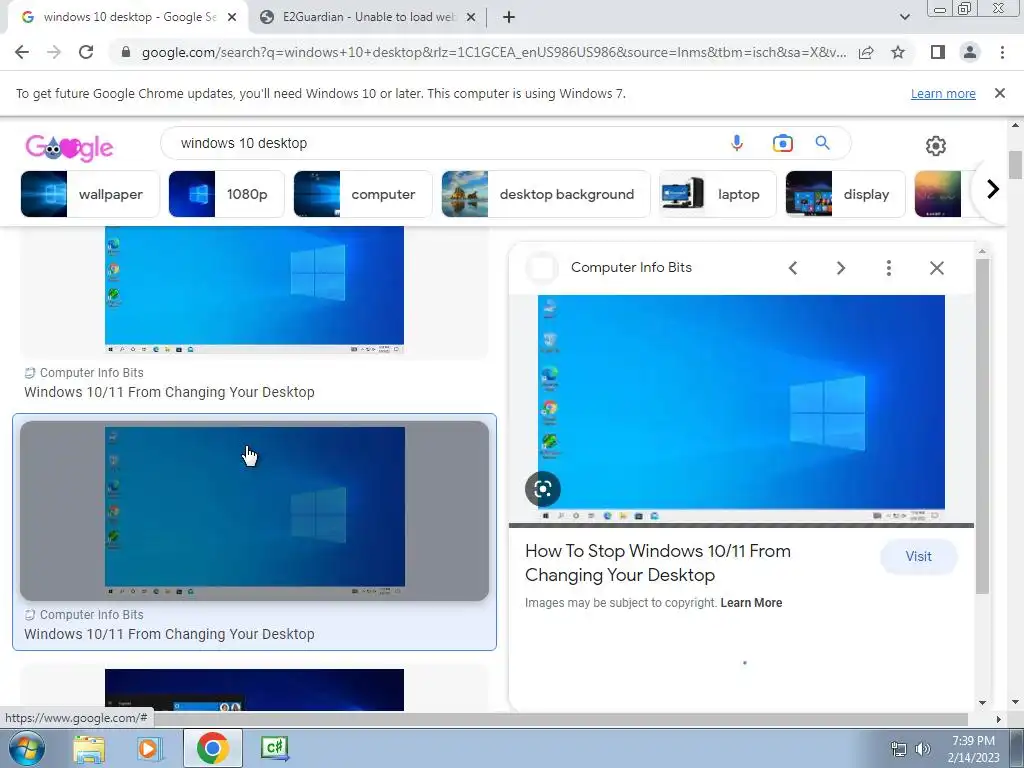
Task: Show more filter chips with arrow
Action: coord(993,189)
